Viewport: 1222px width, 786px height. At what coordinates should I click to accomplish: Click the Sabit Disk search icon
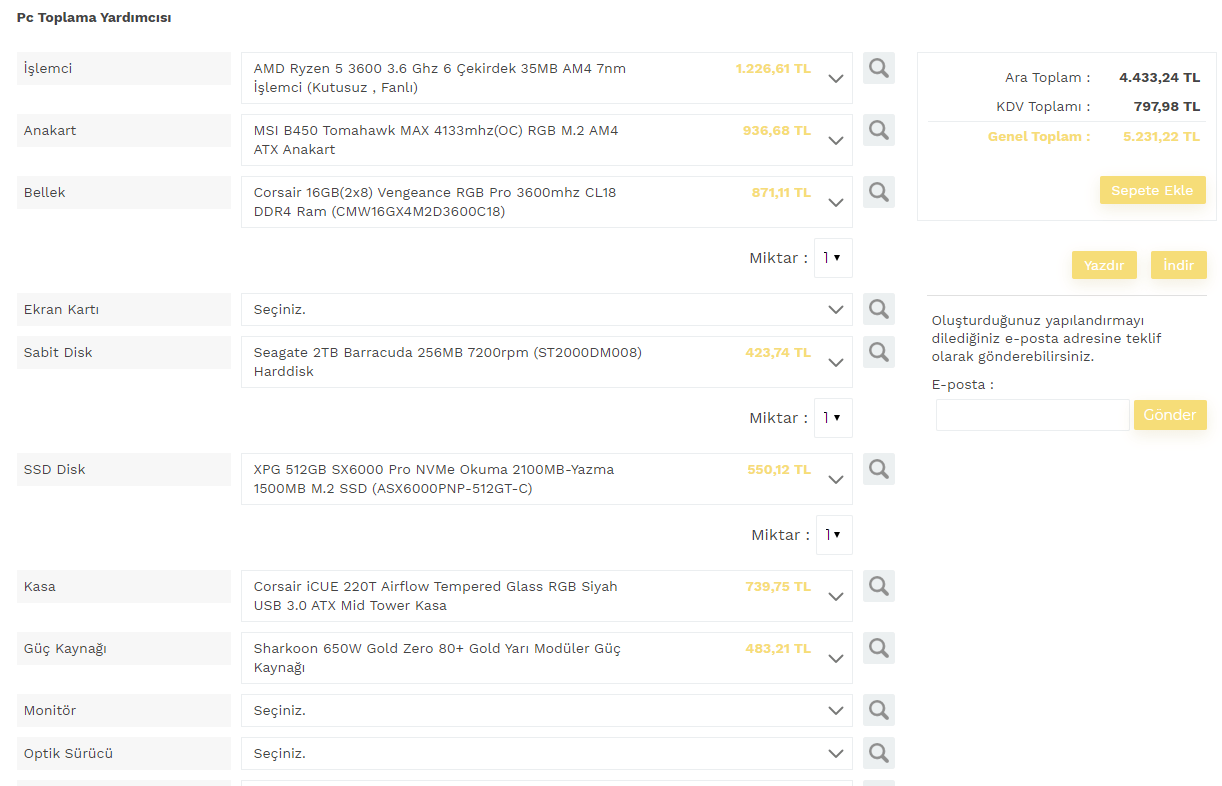[x=878, y=352]
